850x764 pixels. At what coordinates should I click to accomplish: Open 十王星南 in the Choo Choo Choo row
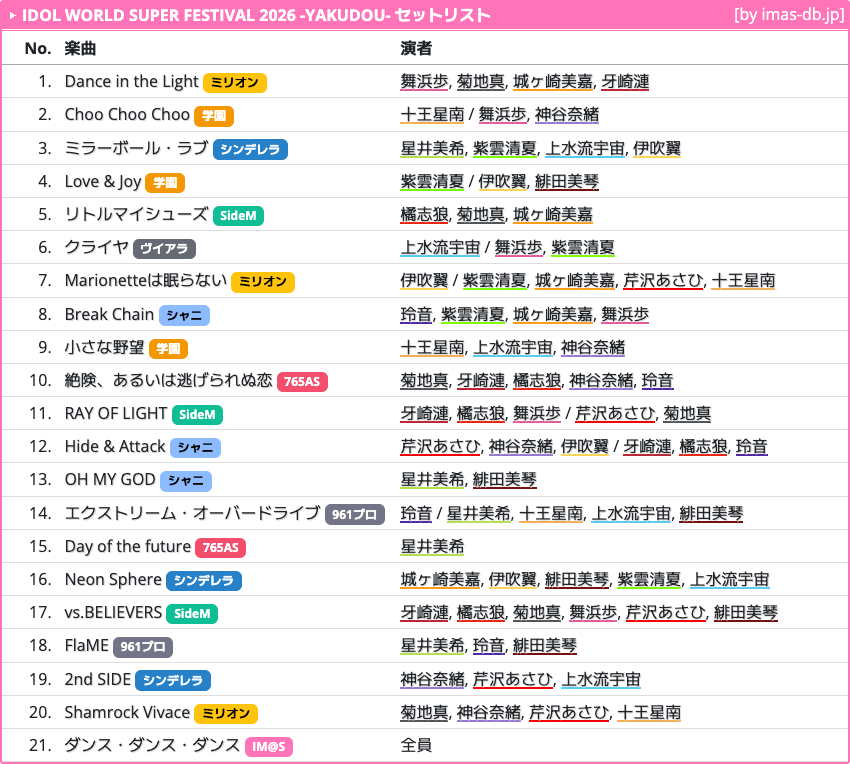point(433,114)
